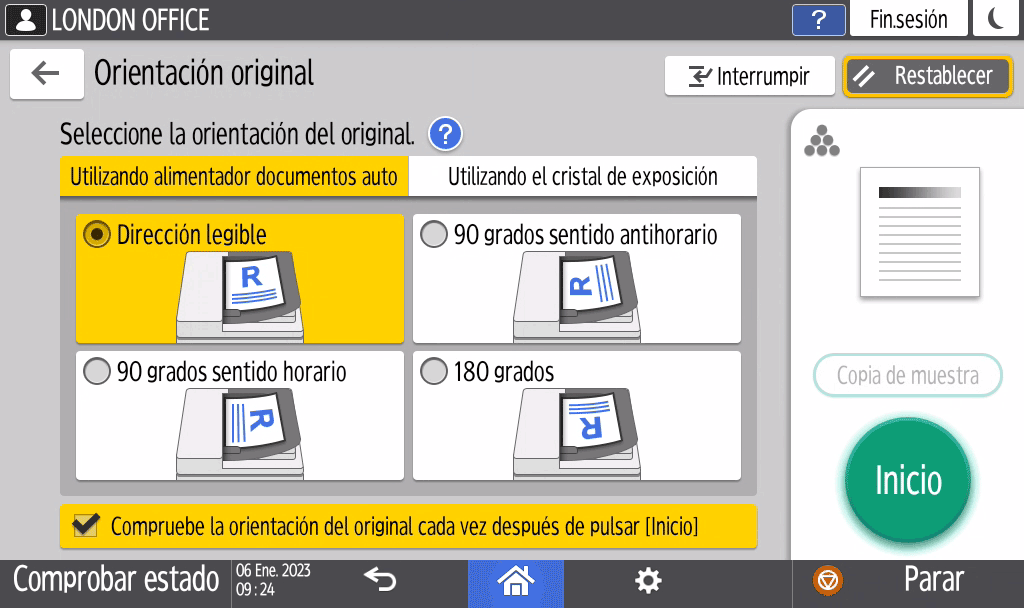1024x608 pixels.
Task: Open help with the top bar question mark
Action: click(x=818, y=20)
